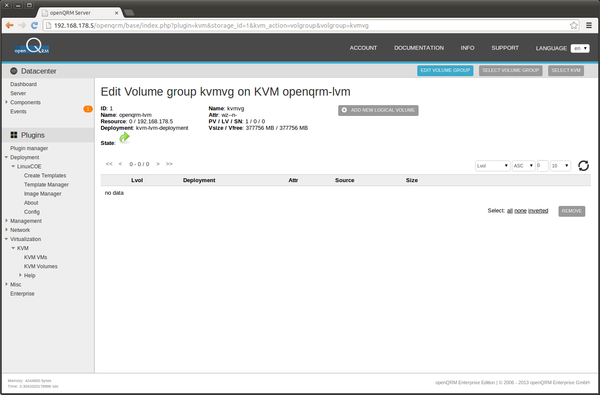Open Create Templates under LinuxCOE
Viewport: 600px width, 395px height.
coord(45,175)
